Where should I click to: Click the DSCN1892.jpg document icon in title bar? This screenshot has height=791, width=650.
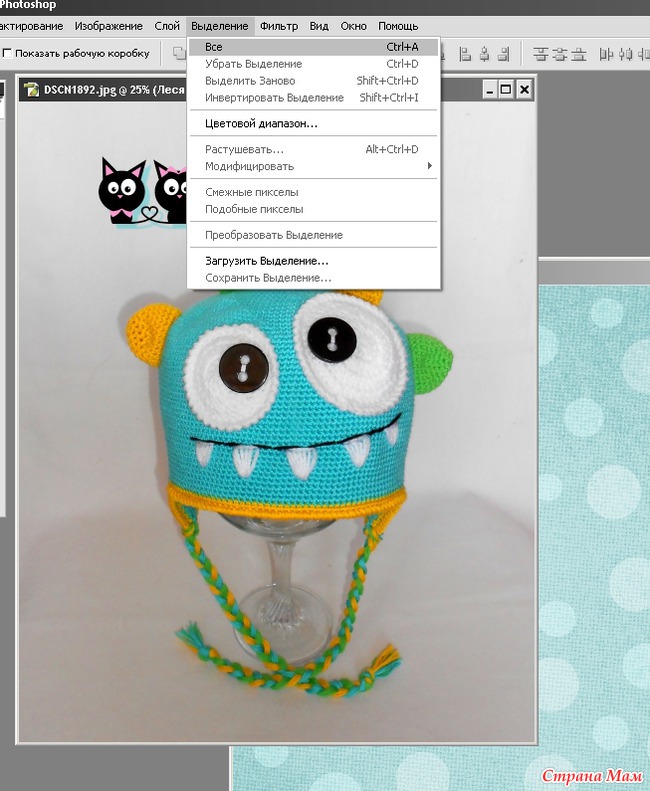(x=31, y=90)
